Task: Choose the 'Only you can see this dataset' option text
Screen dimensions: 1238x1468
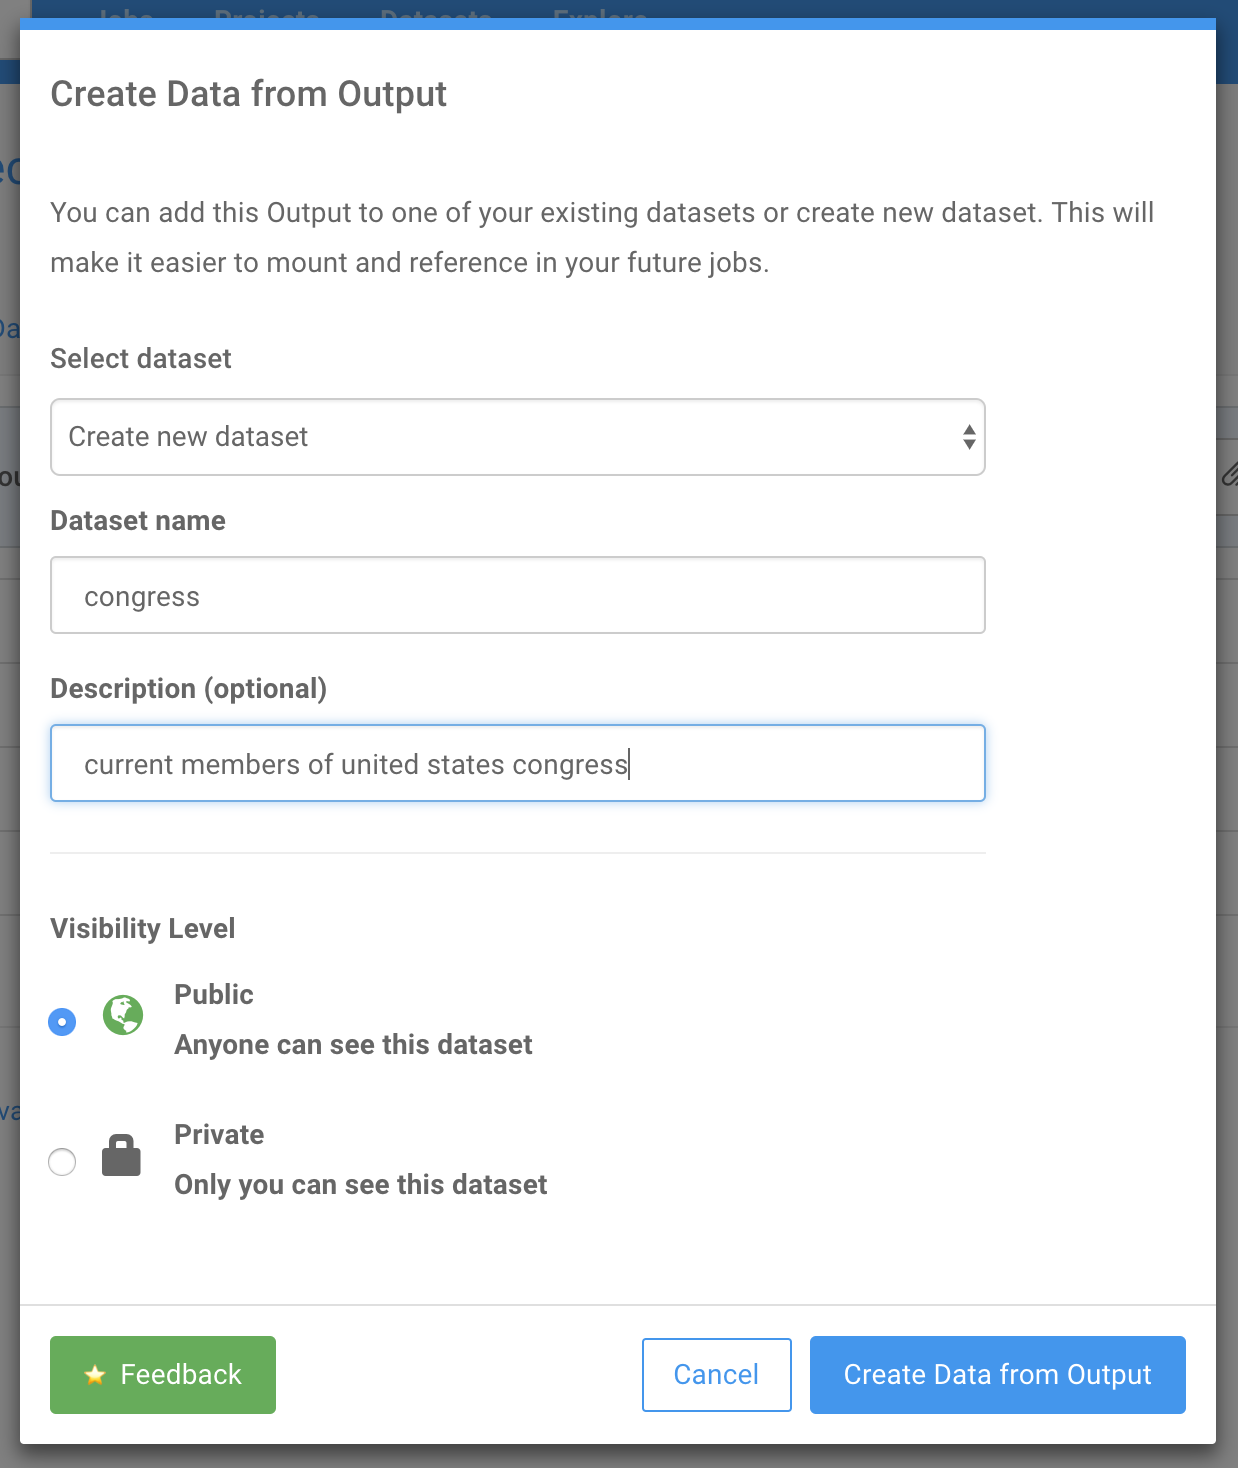Action: [360, 1185]
